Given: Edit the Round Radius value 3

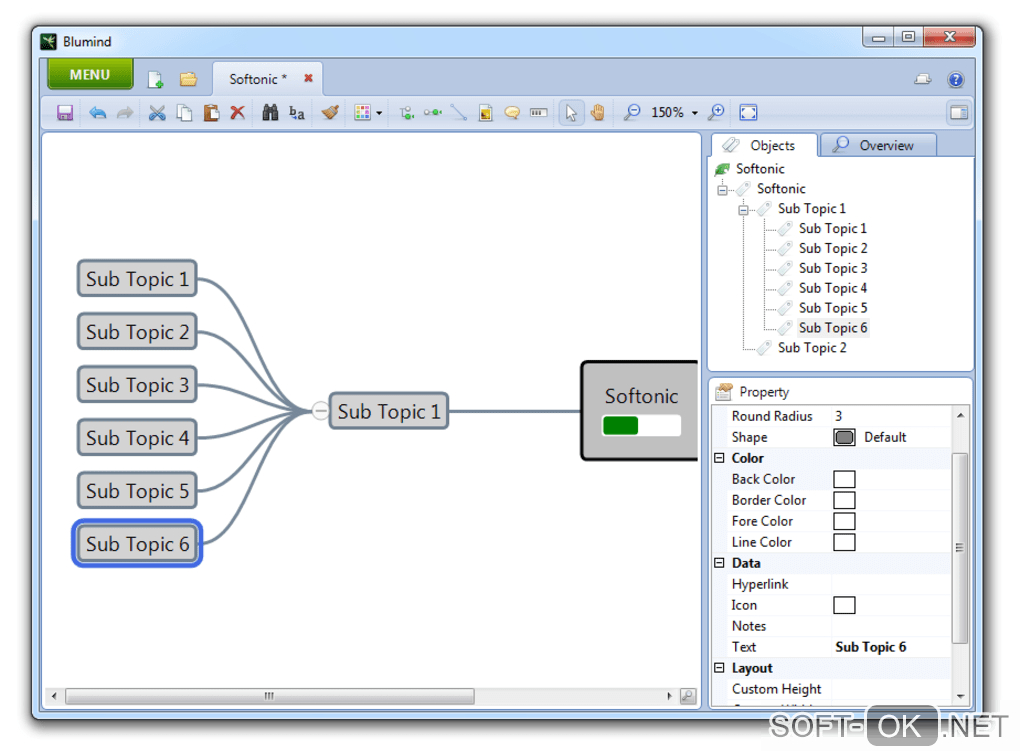Looking at the screenshot, I should click(x=891, y=416).
